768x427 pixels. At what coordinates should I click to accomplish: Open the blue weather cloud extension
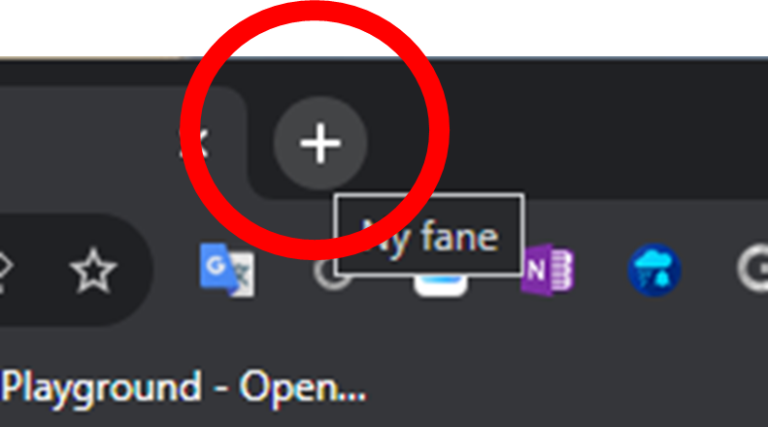pyautogui.click(x=654, y=270)
